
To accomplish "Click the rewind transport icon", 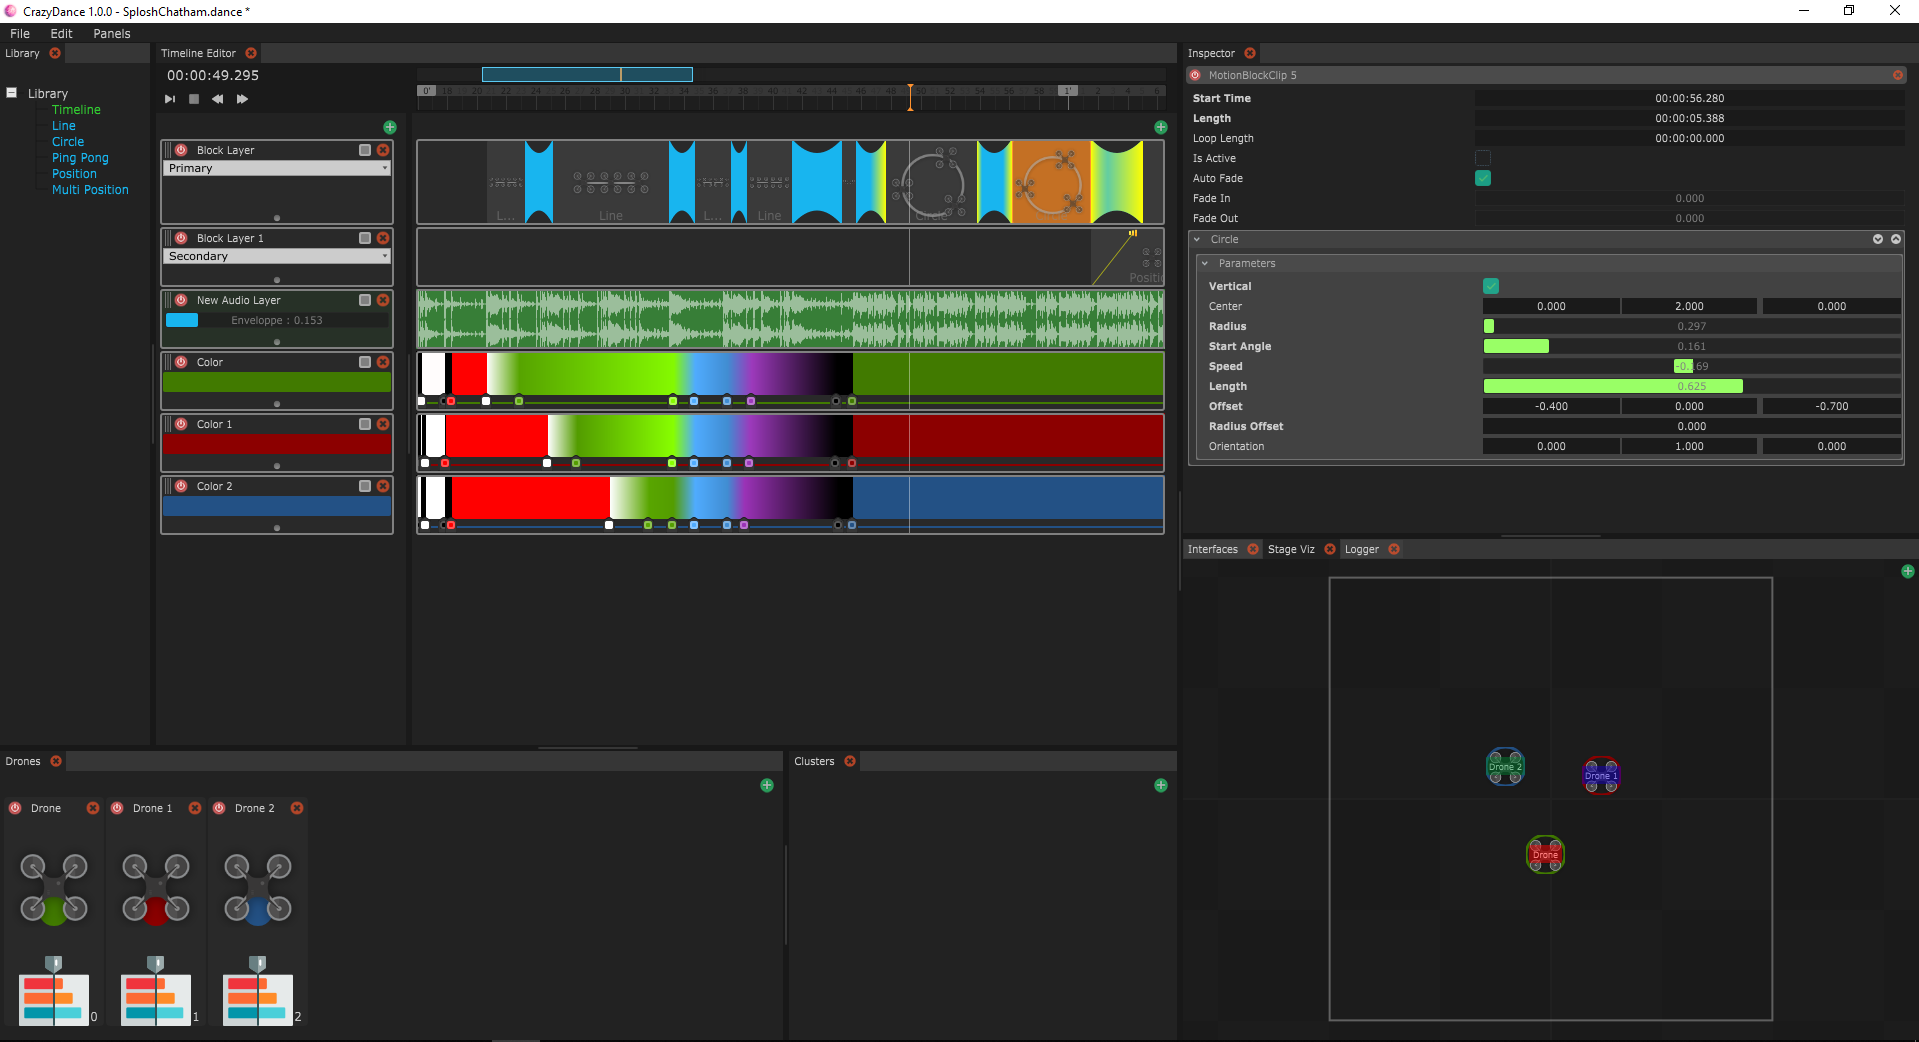I will click(217, 98).
